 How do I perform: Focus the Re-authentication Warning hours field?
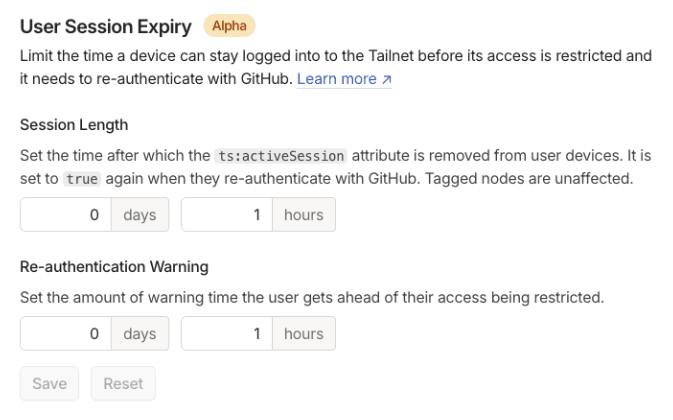coord(226,334)
